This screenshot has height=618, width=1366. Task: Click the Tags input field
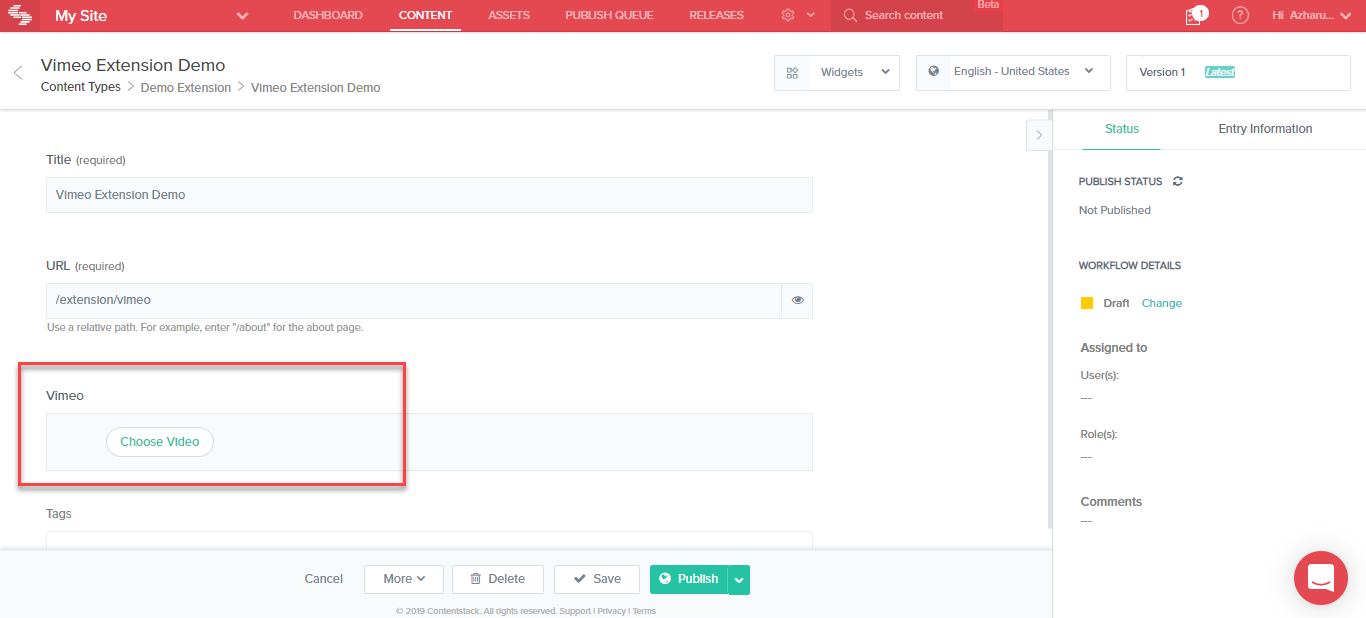point(429,540)
